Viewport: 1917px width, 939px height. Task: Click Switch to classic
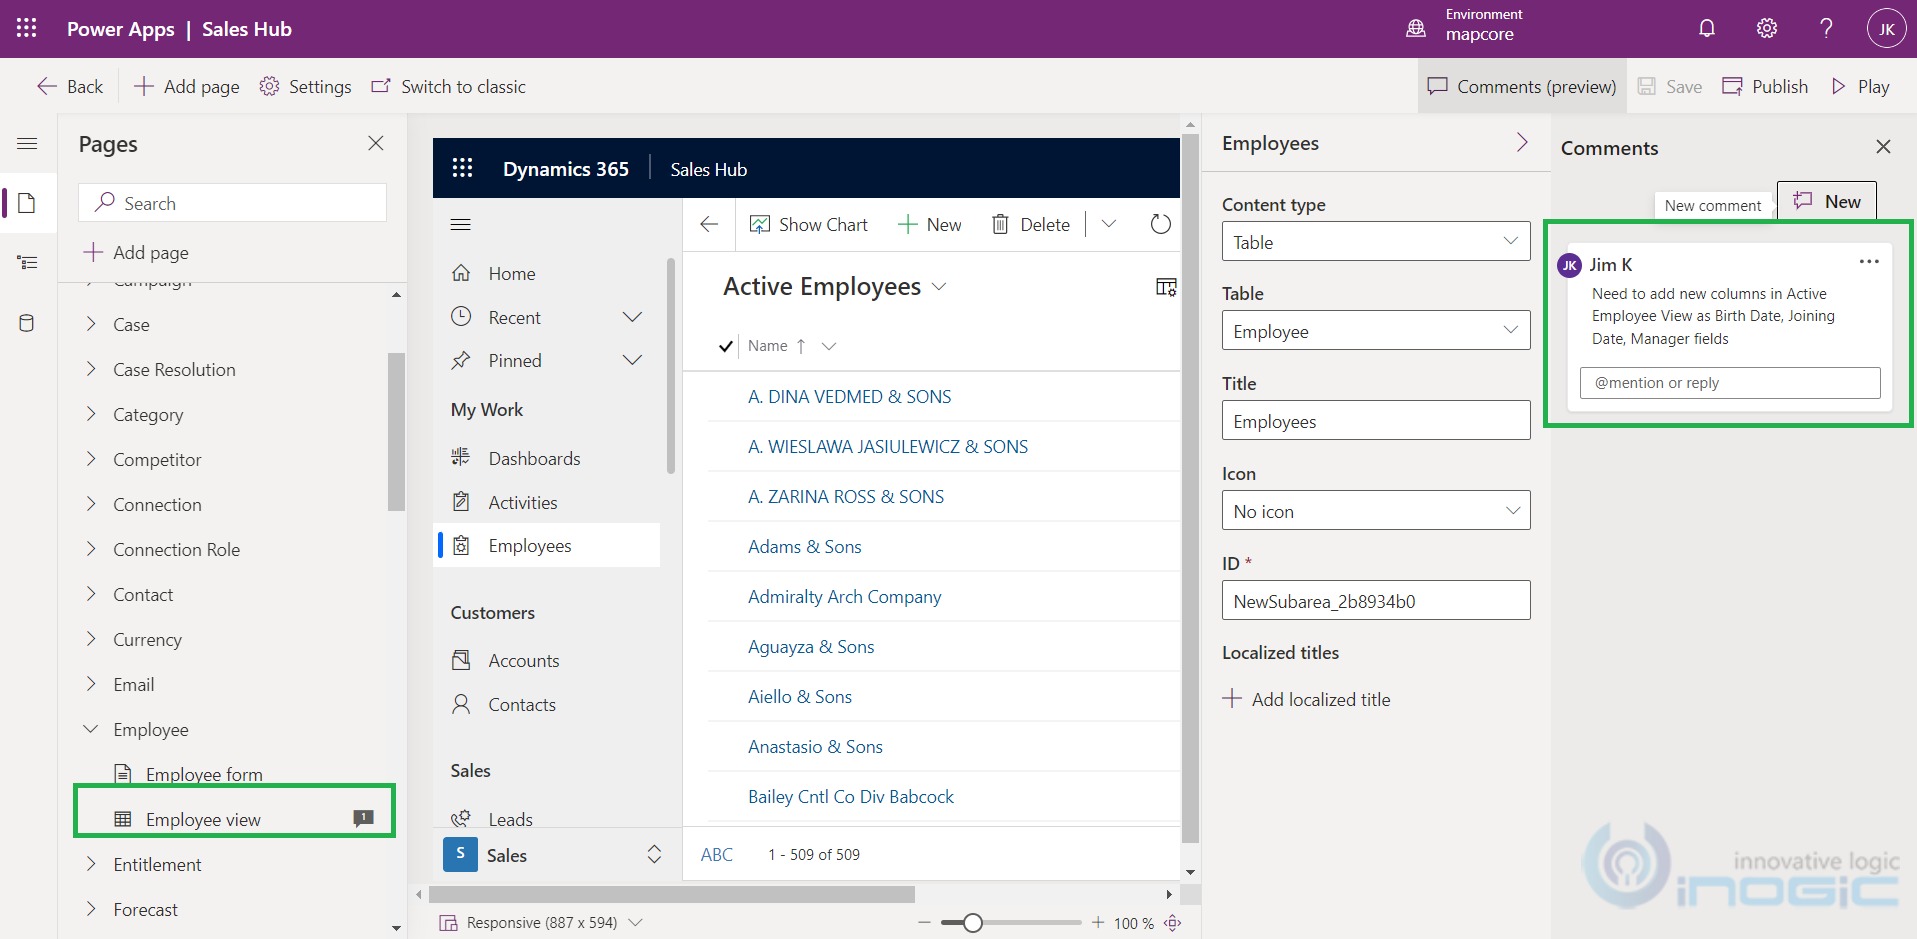448,86
